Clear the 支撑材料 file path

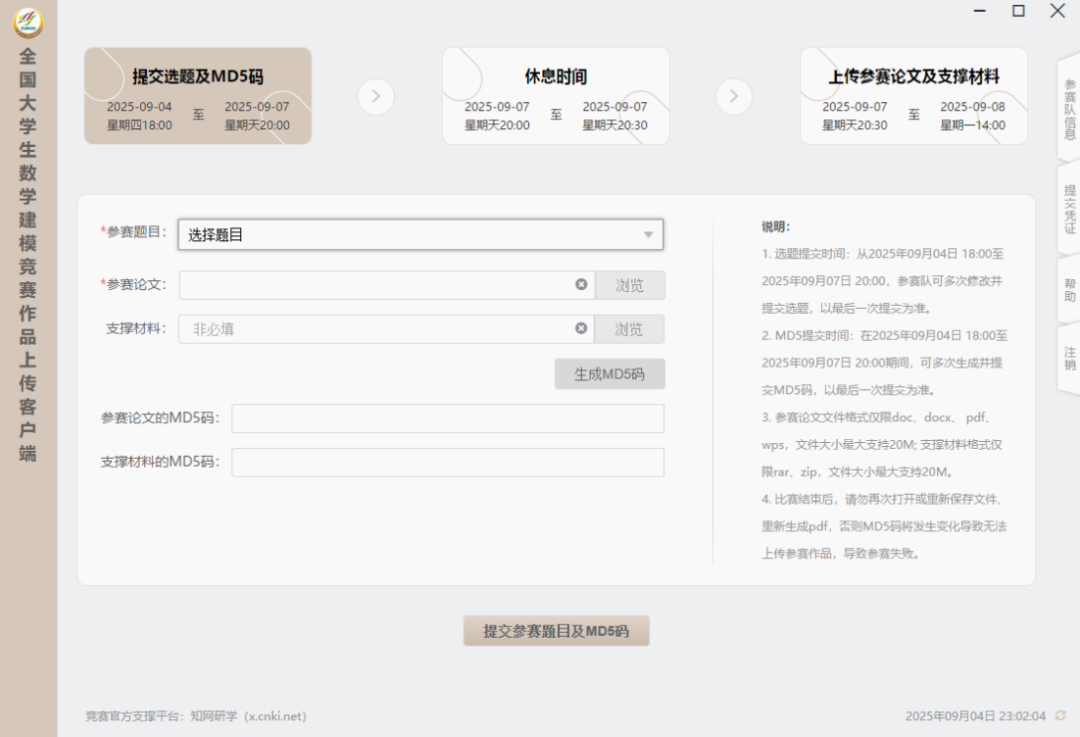click(x=581, y=329)
